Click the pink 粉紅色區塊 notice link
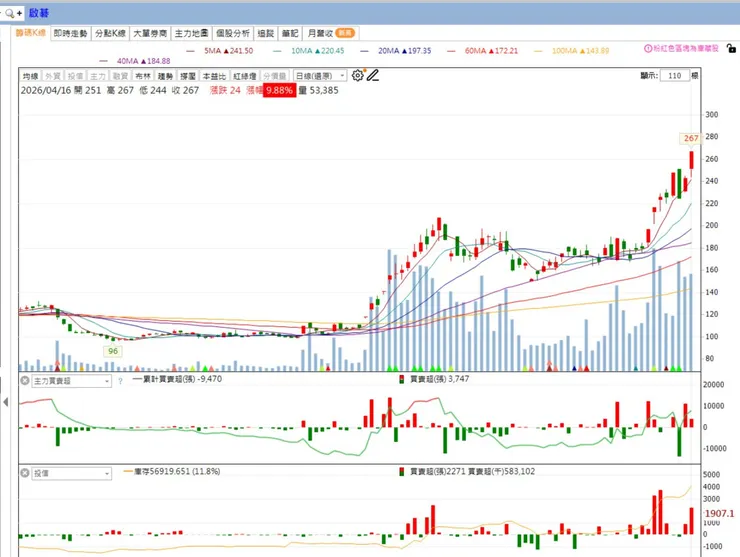 (686, 48)
